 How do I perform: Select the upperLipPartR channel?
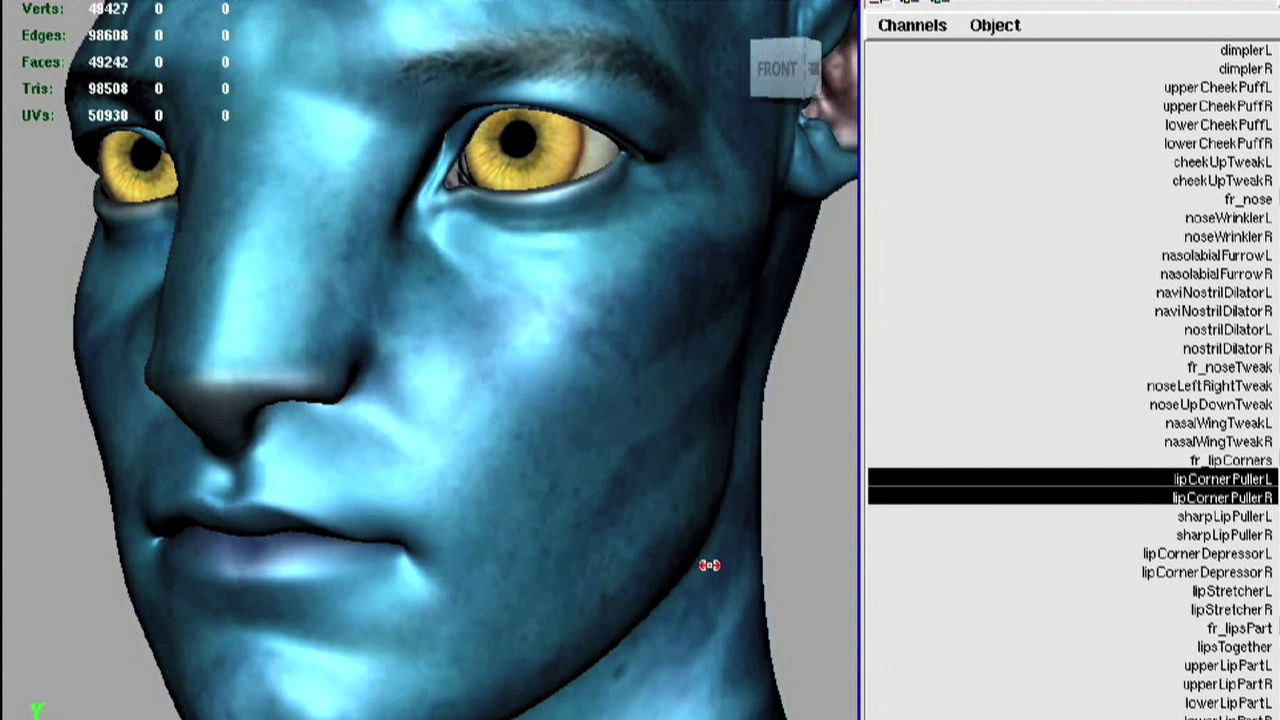click(1227, 685)
